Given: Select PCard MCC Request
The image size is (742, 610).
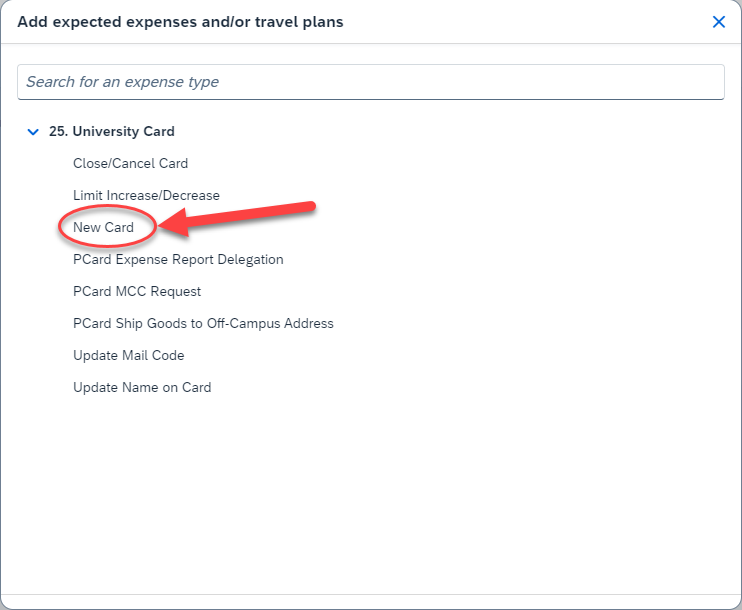Looking at the screenshot, I should pos(137,291).
